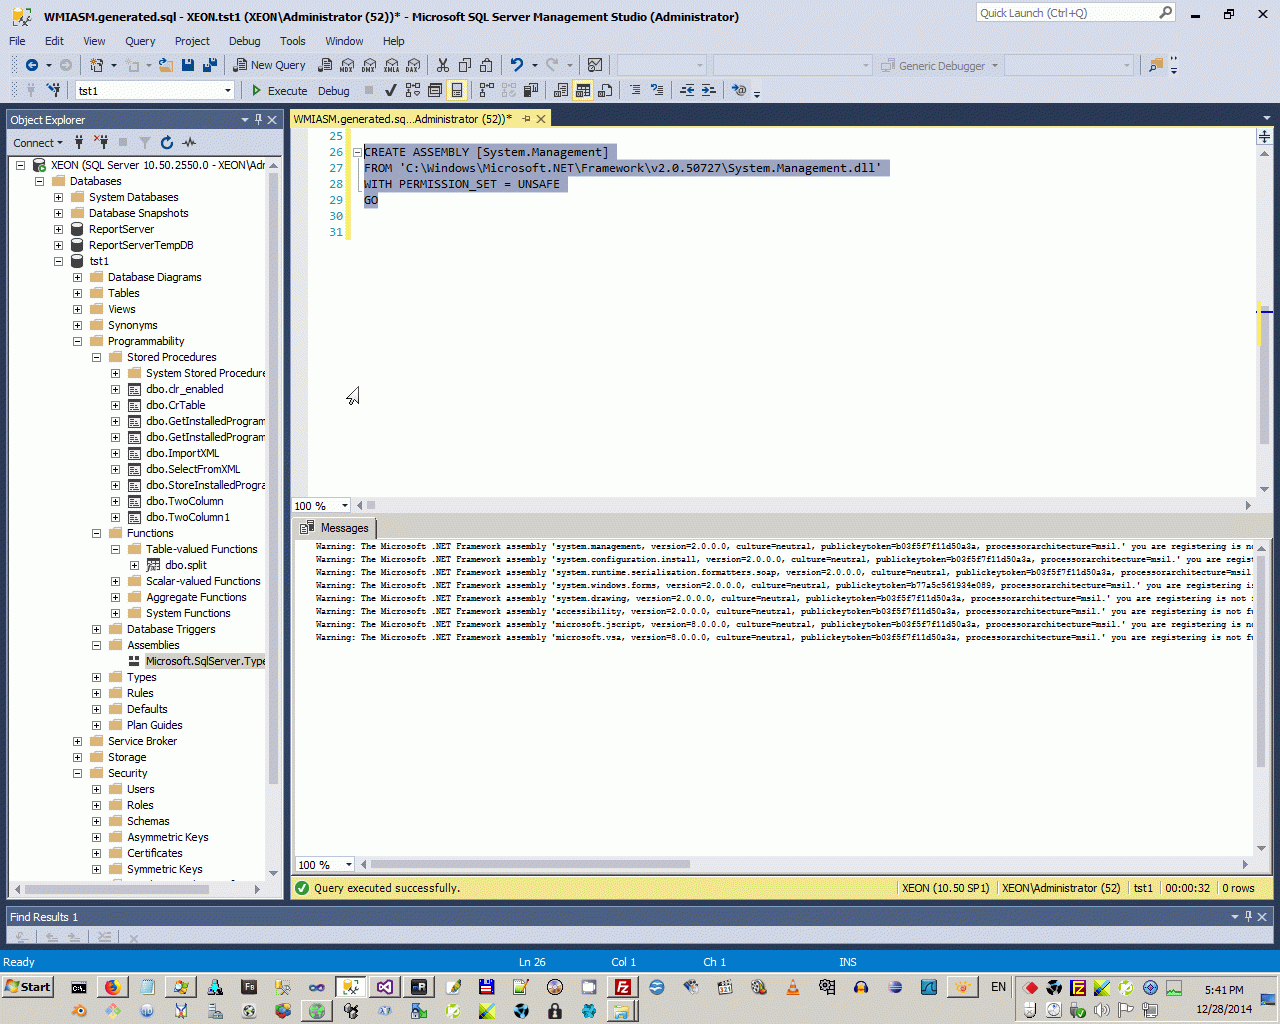Toggle Results to File mode
This screenshot has width=1280, height=1024.
(x=605, y=90)
